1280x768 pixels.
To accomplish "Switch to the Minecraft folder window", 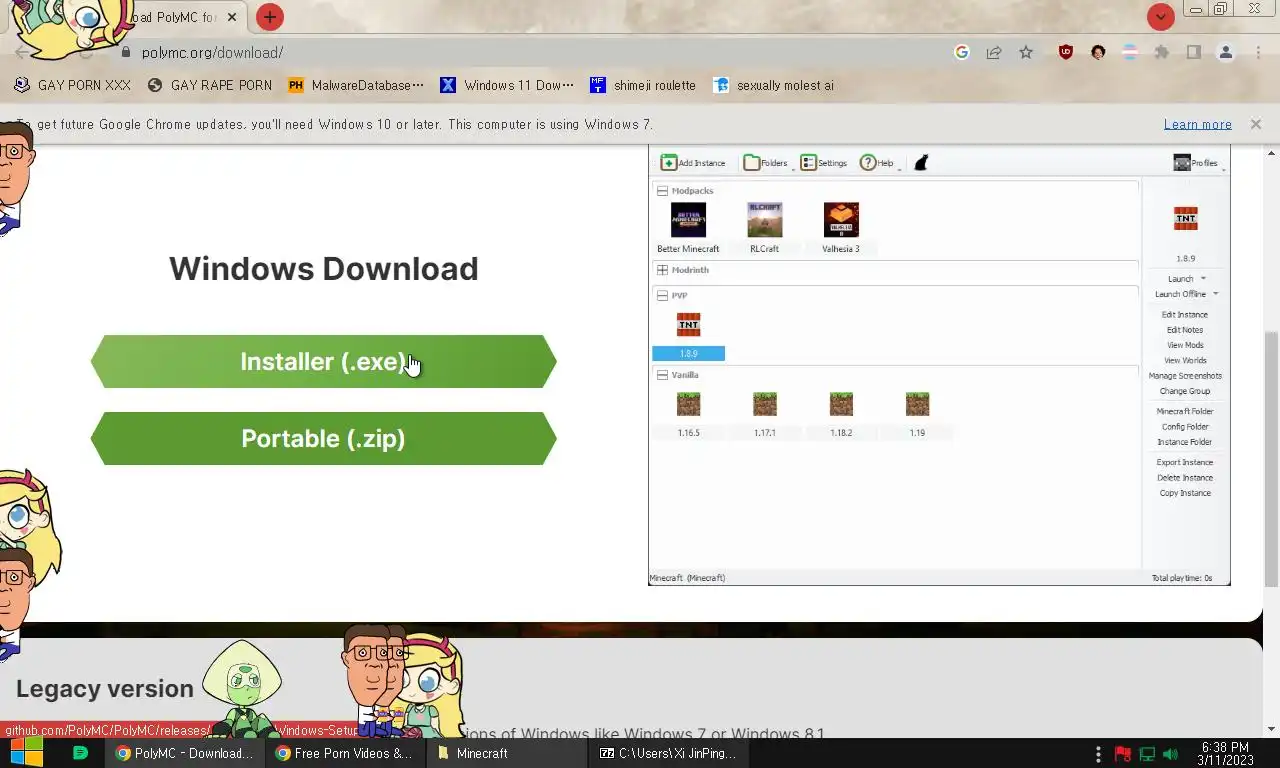I will pos(507,753).
